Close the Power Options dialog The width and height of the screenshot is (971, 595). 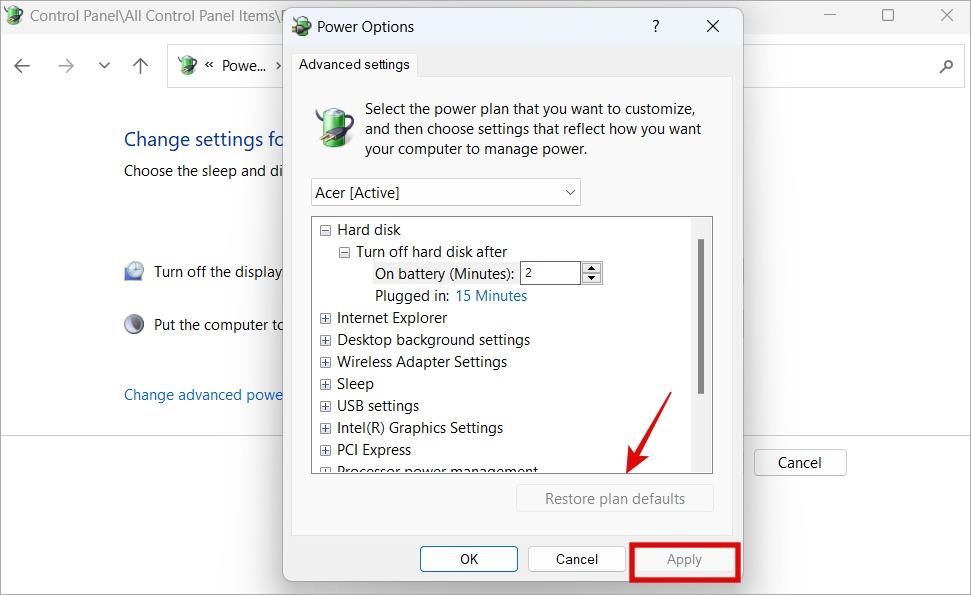tap(713, 26)
